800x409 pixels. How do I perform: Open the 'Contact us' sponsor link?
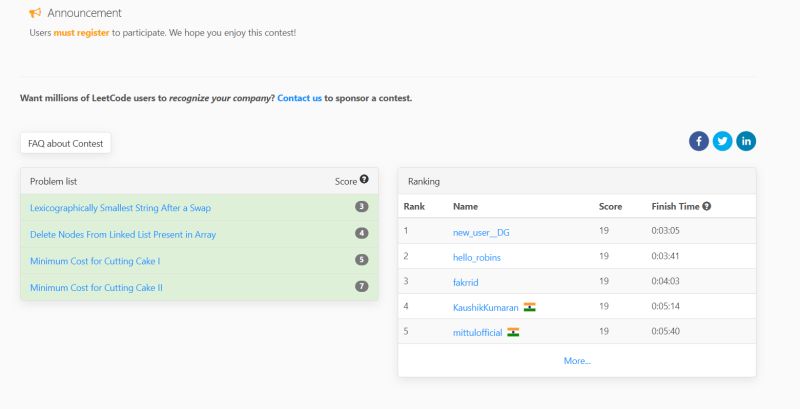pyautogui.click(x=299, y=98)
